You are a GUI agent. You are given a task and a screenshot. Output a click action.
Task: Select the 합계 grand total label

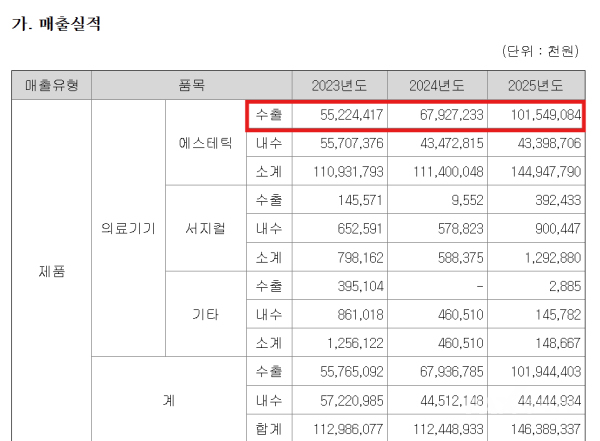click(269, 429)
